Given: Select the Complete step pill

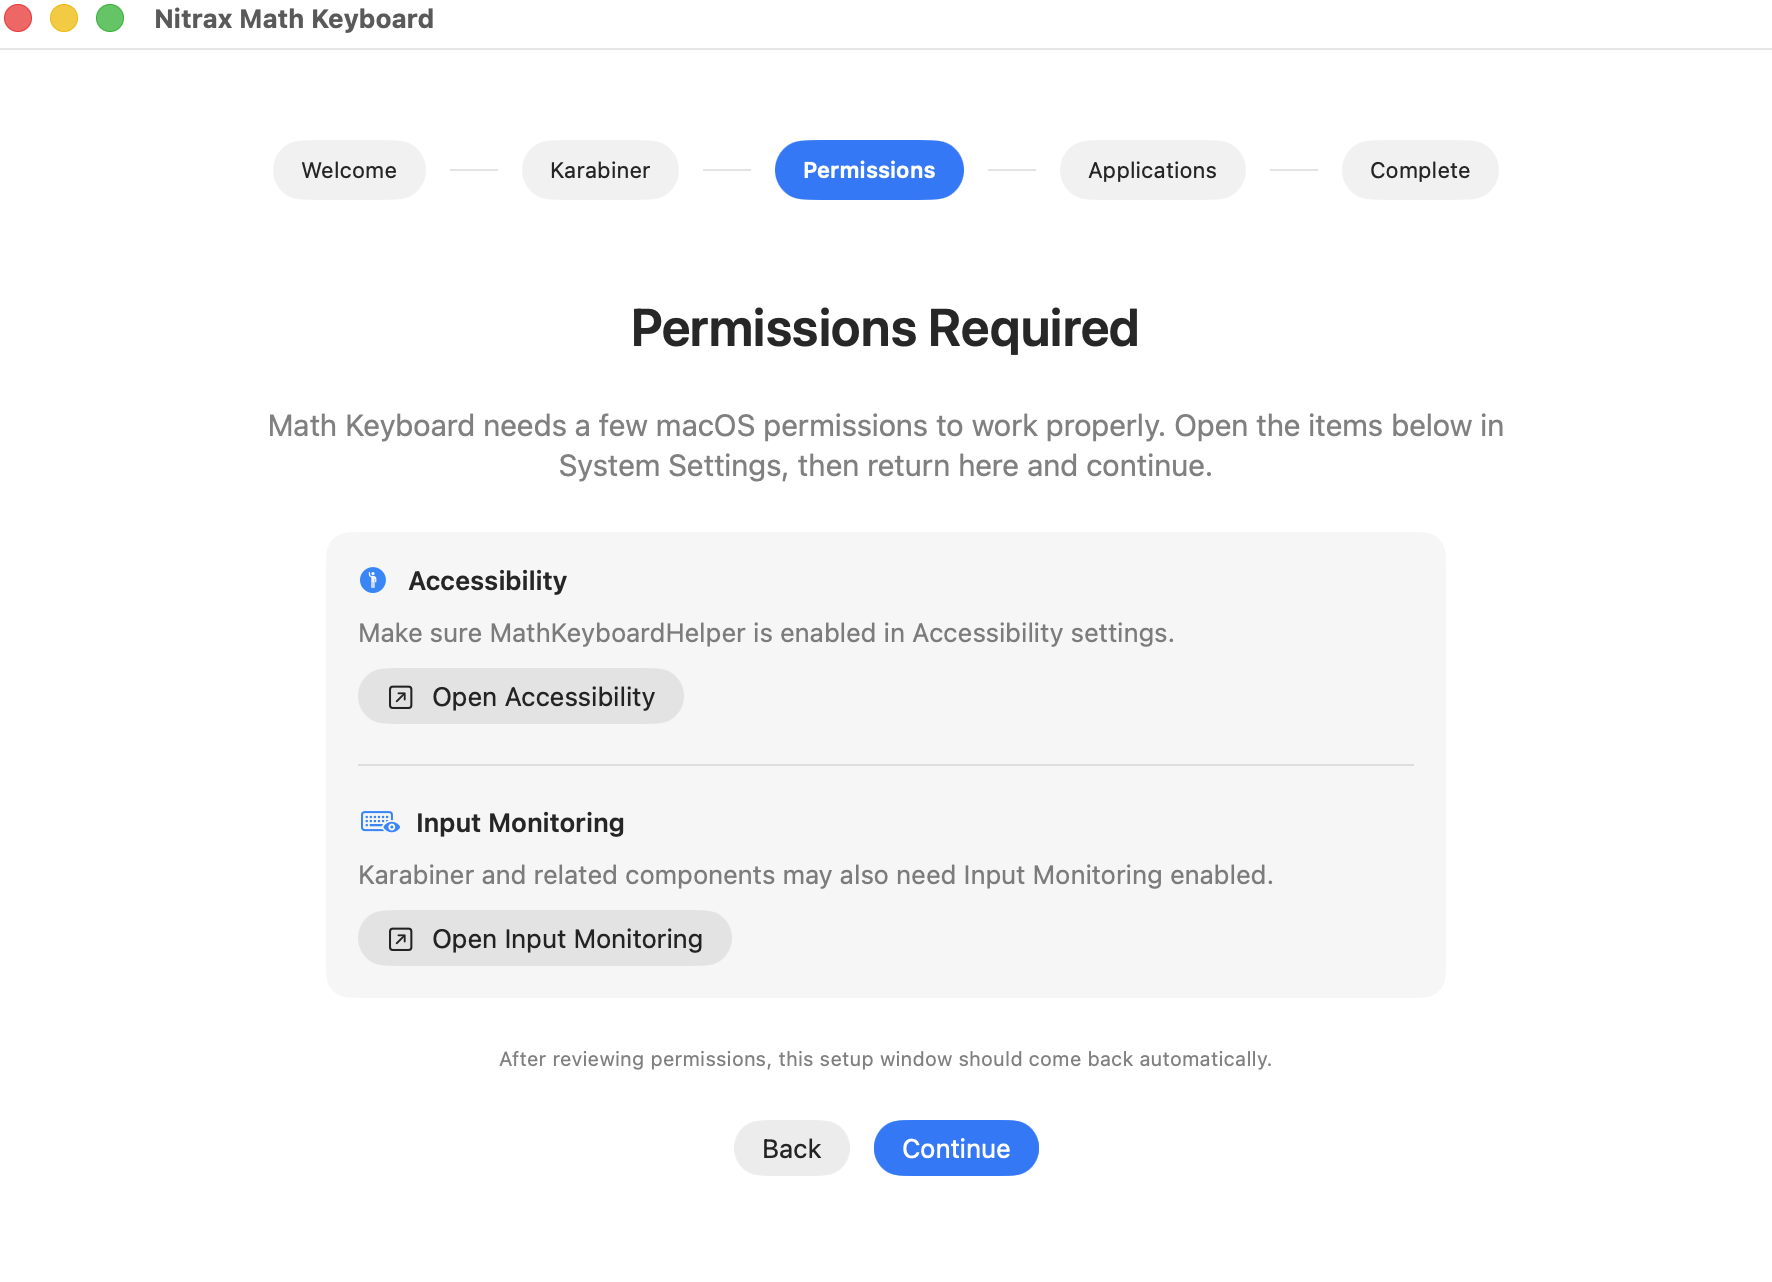Looking at the screenshot, I should [1419, 170].
